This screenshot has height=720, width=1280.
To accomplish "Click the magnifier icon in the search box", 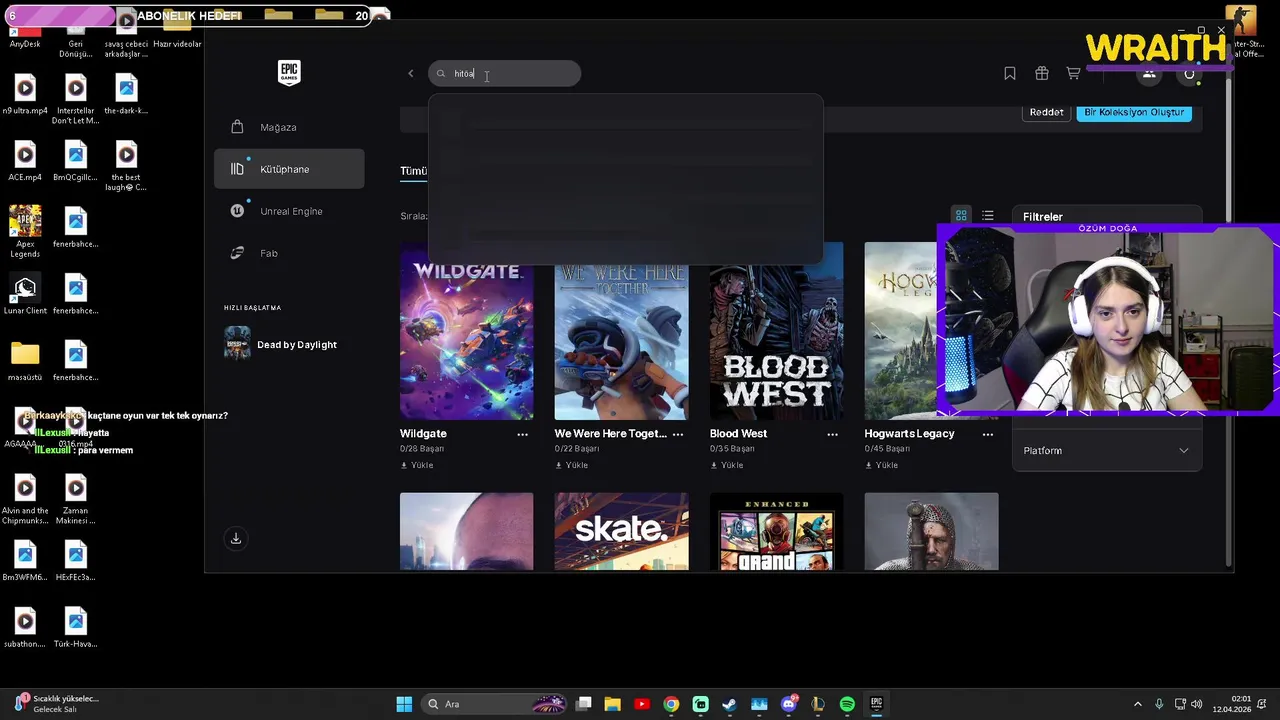I will pos(441,73).
